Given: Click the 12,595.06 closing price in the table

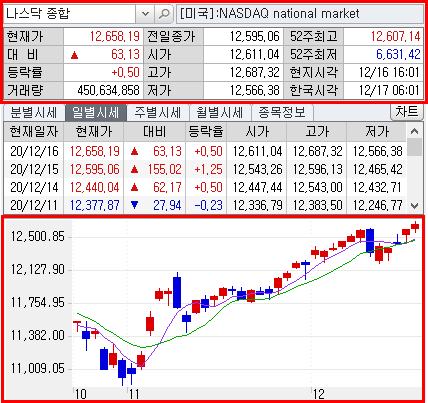Looking at the screenshot, I should coord(95,169).
